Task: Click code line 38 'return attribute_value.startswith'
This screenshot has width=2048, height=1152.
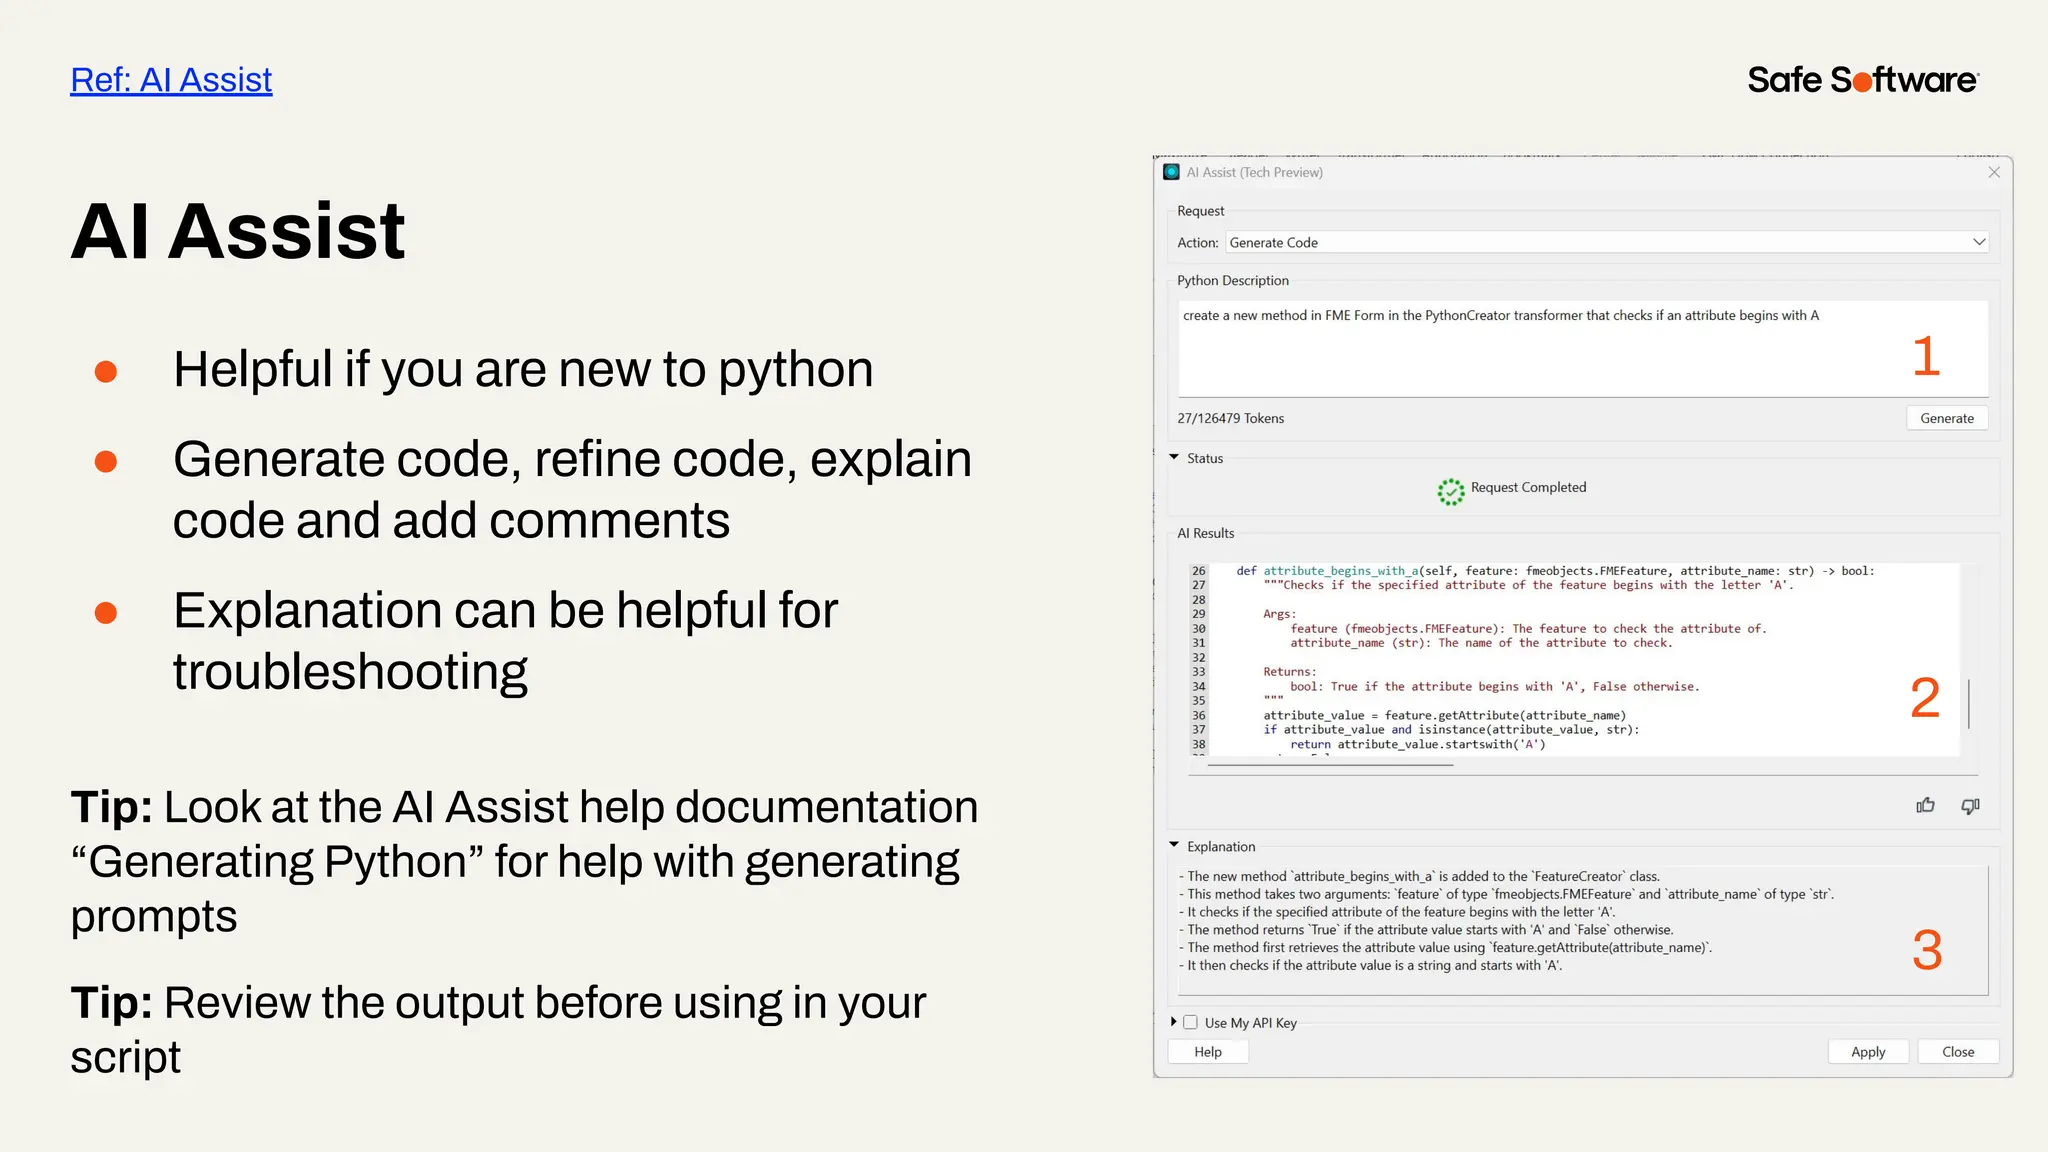Action: coord(1417,745)
